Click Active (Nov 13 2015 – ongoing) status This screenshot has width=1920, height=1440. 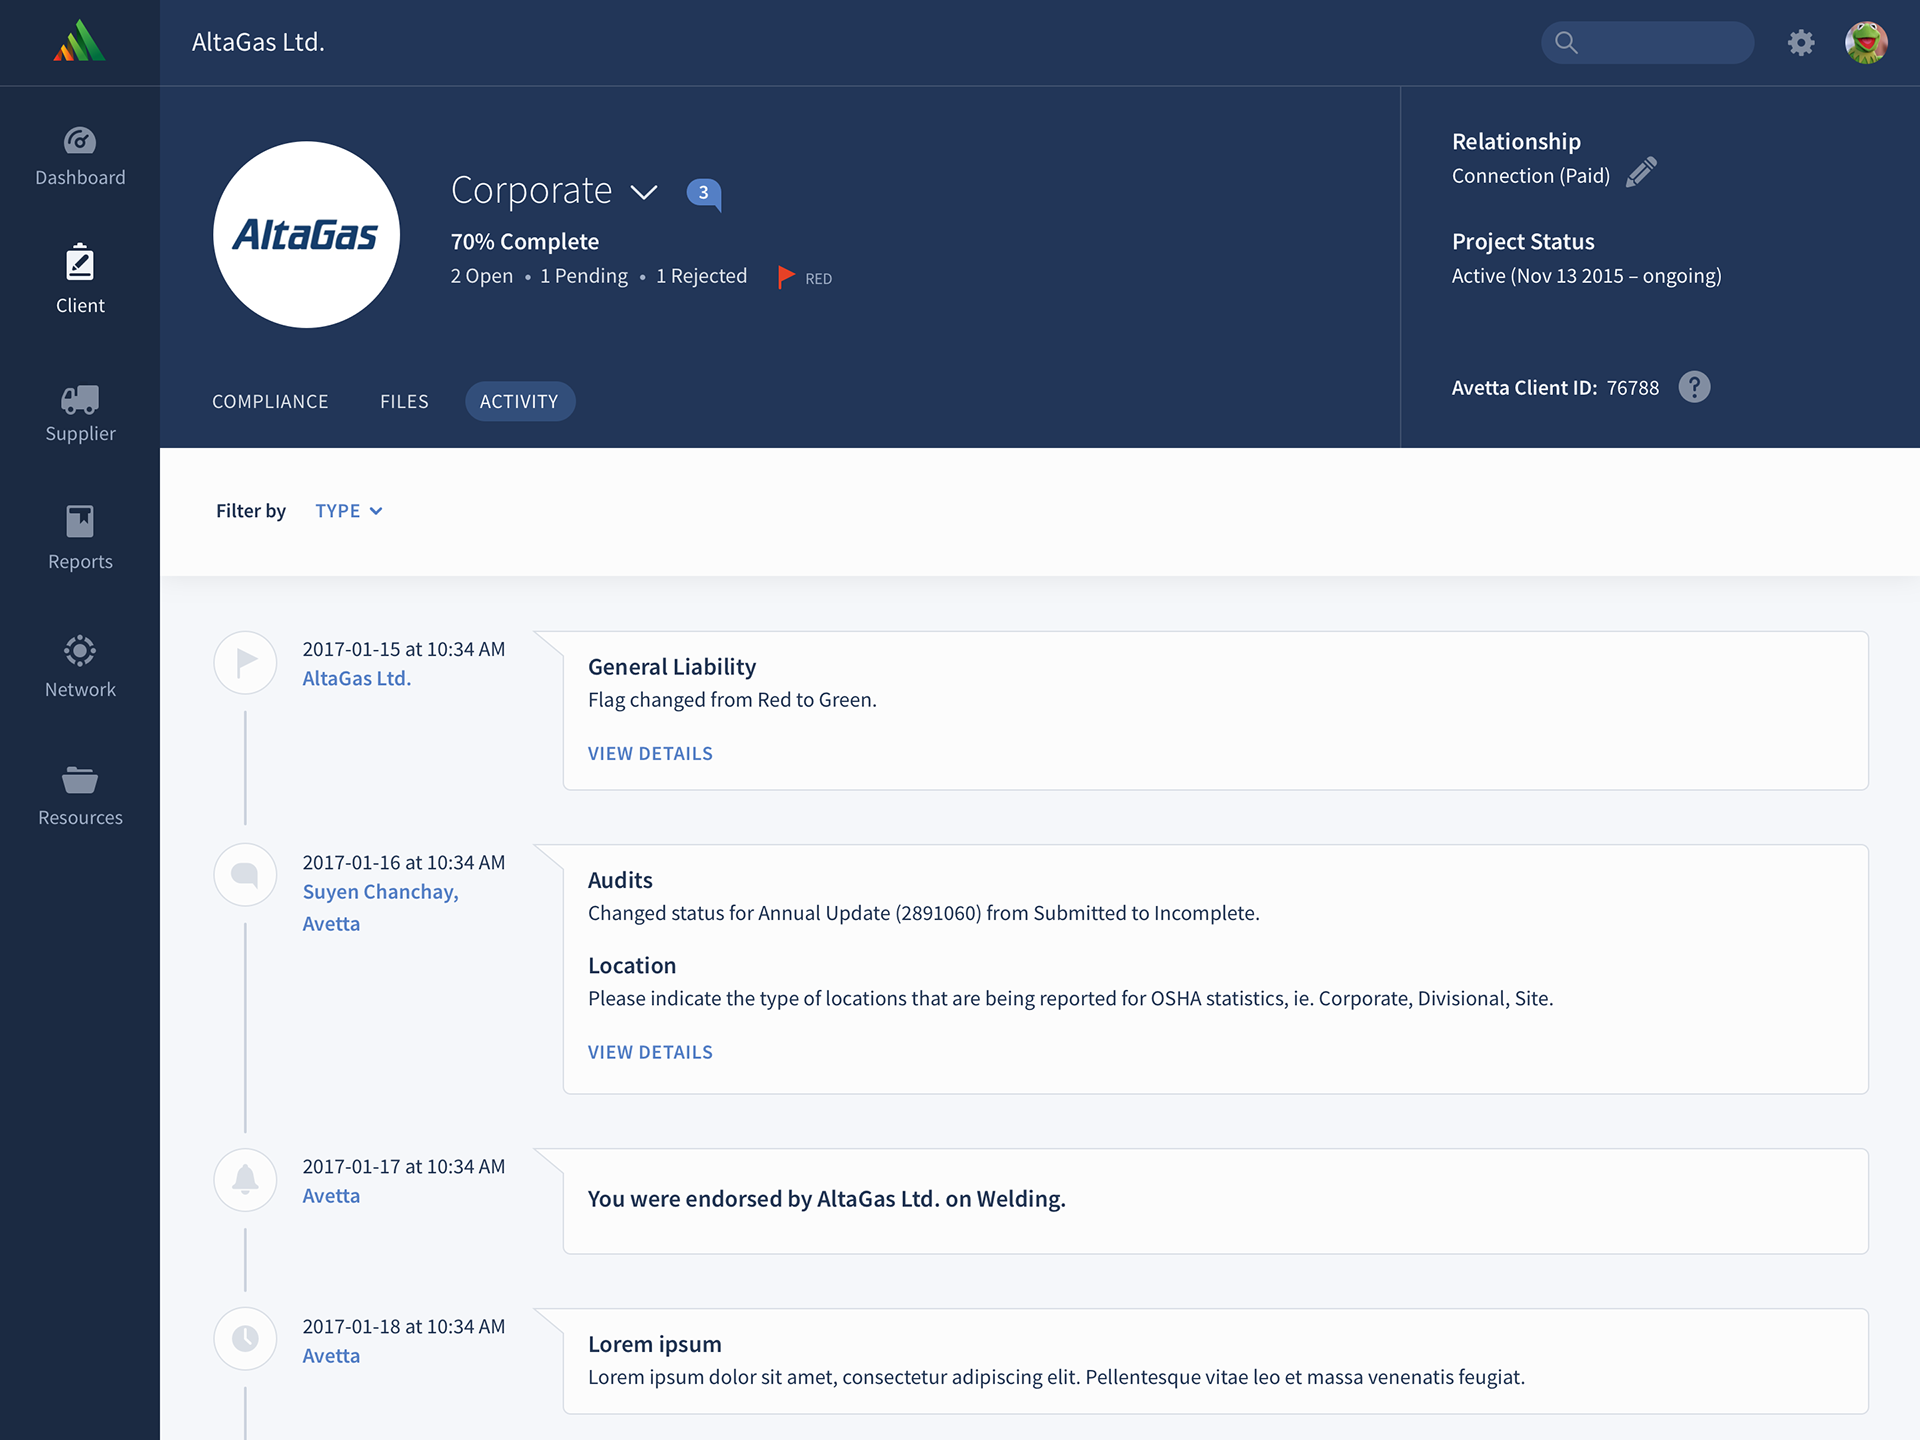tap(1587, 276)
